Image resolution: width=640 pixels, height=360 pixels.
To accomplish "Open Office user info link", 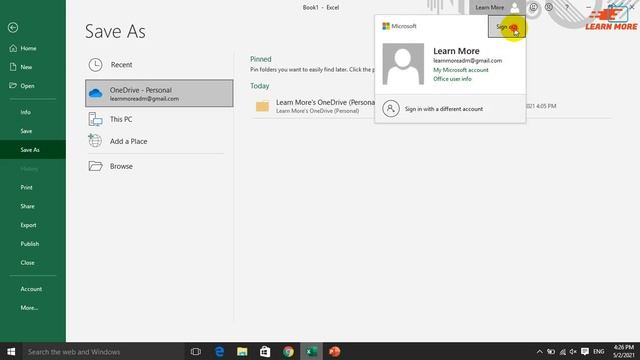I will [x=452, y=79].
